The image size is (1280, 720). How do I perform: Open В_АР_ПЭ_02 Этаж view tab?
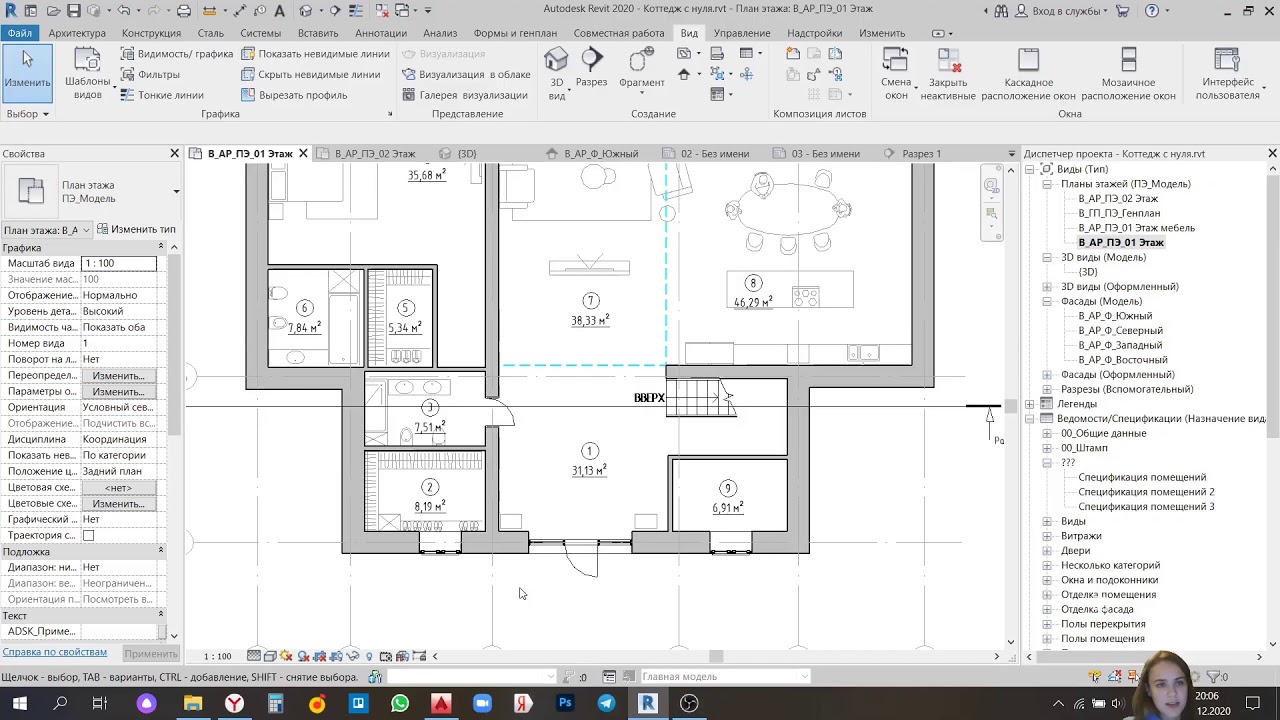[375, 154]
